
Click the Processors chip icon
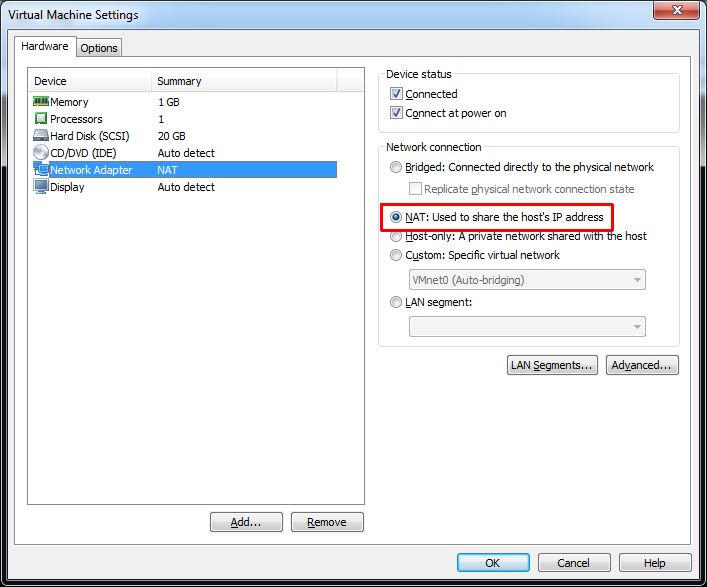(41, 119)
